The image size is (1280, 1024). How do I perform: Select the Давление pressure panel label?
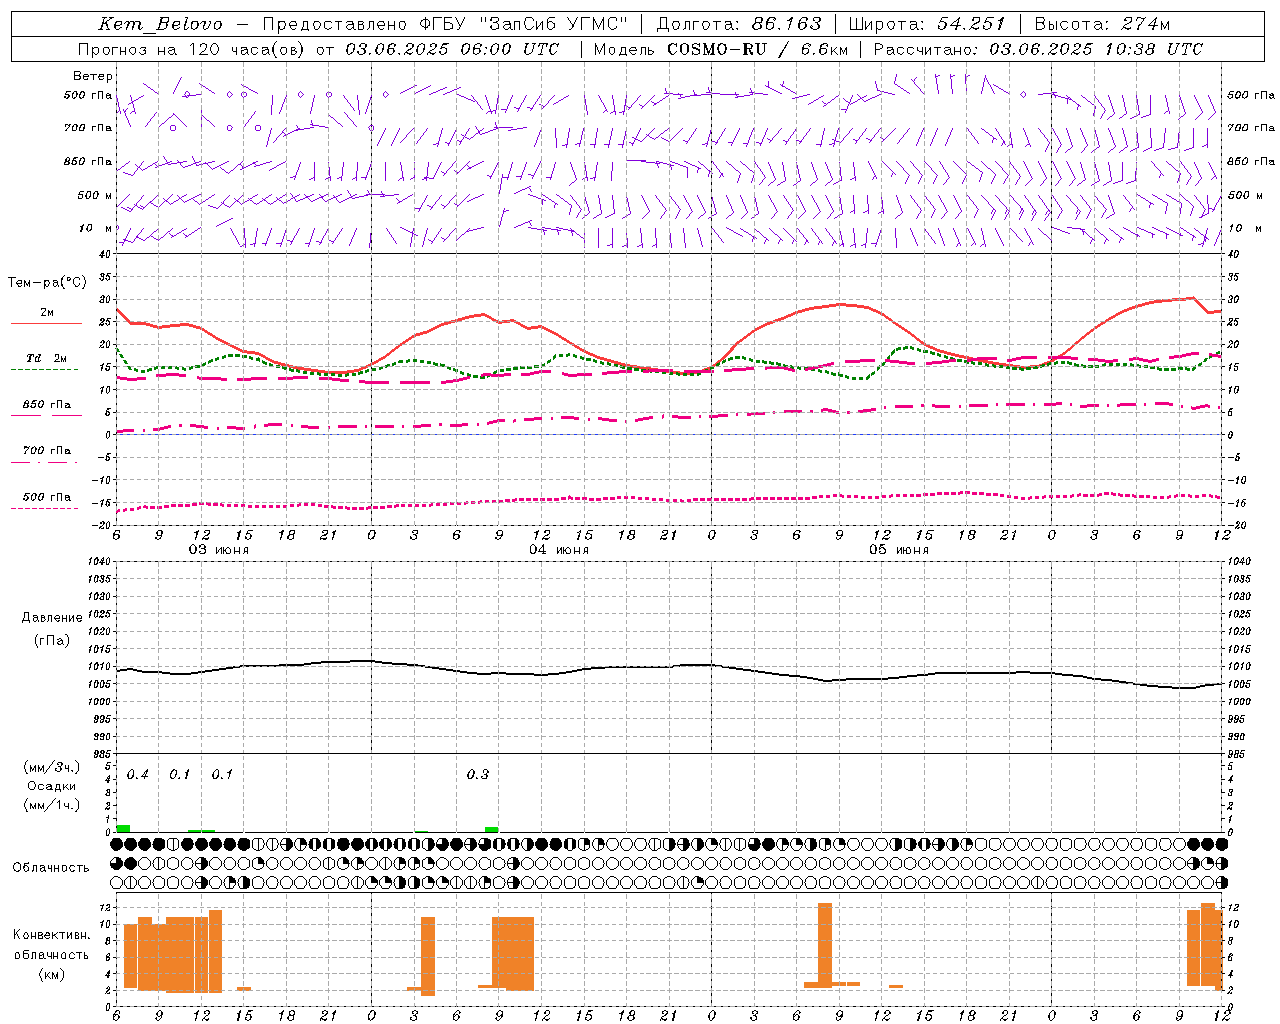pos(52,618)
